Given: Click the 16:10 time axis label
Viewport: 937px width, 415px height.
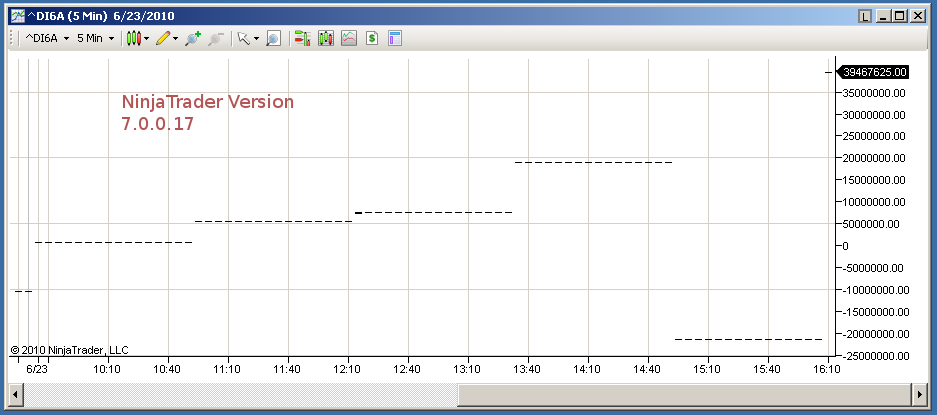Looking at the screenshot, I should pyautogui.click(x=826, y=369).
